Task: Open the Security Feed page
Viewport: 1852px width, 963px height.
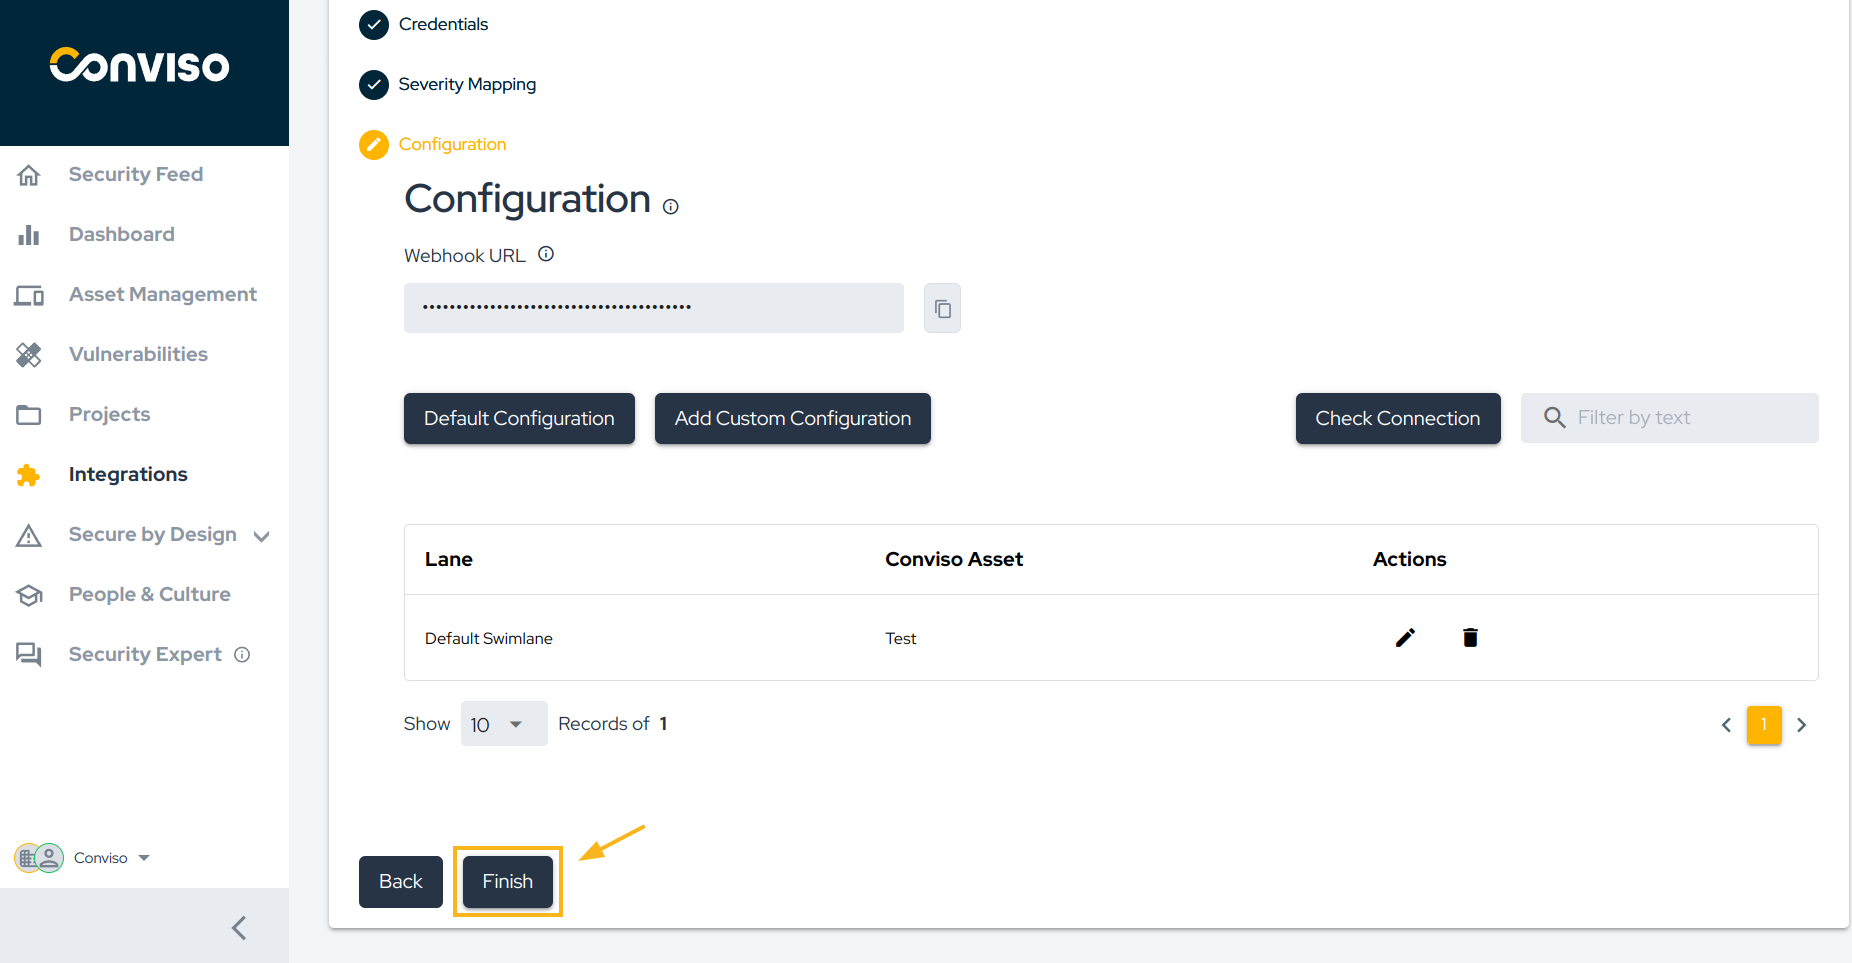Action: pos(135,174)
